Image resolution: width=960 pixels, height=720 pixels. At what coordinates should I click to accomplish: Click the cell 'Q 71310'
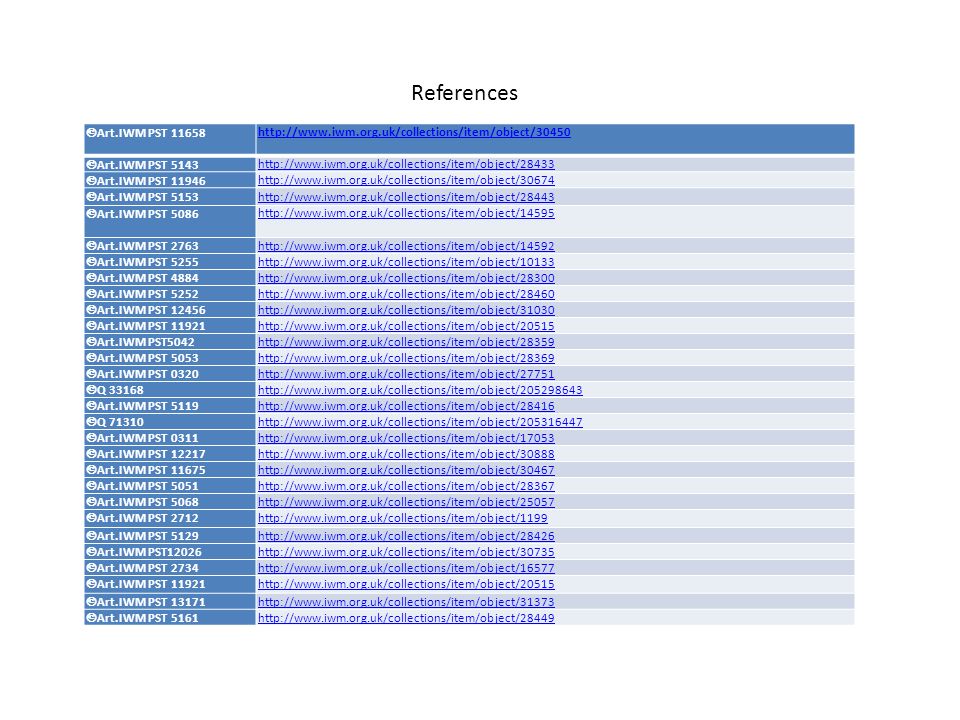coord(170,422)
